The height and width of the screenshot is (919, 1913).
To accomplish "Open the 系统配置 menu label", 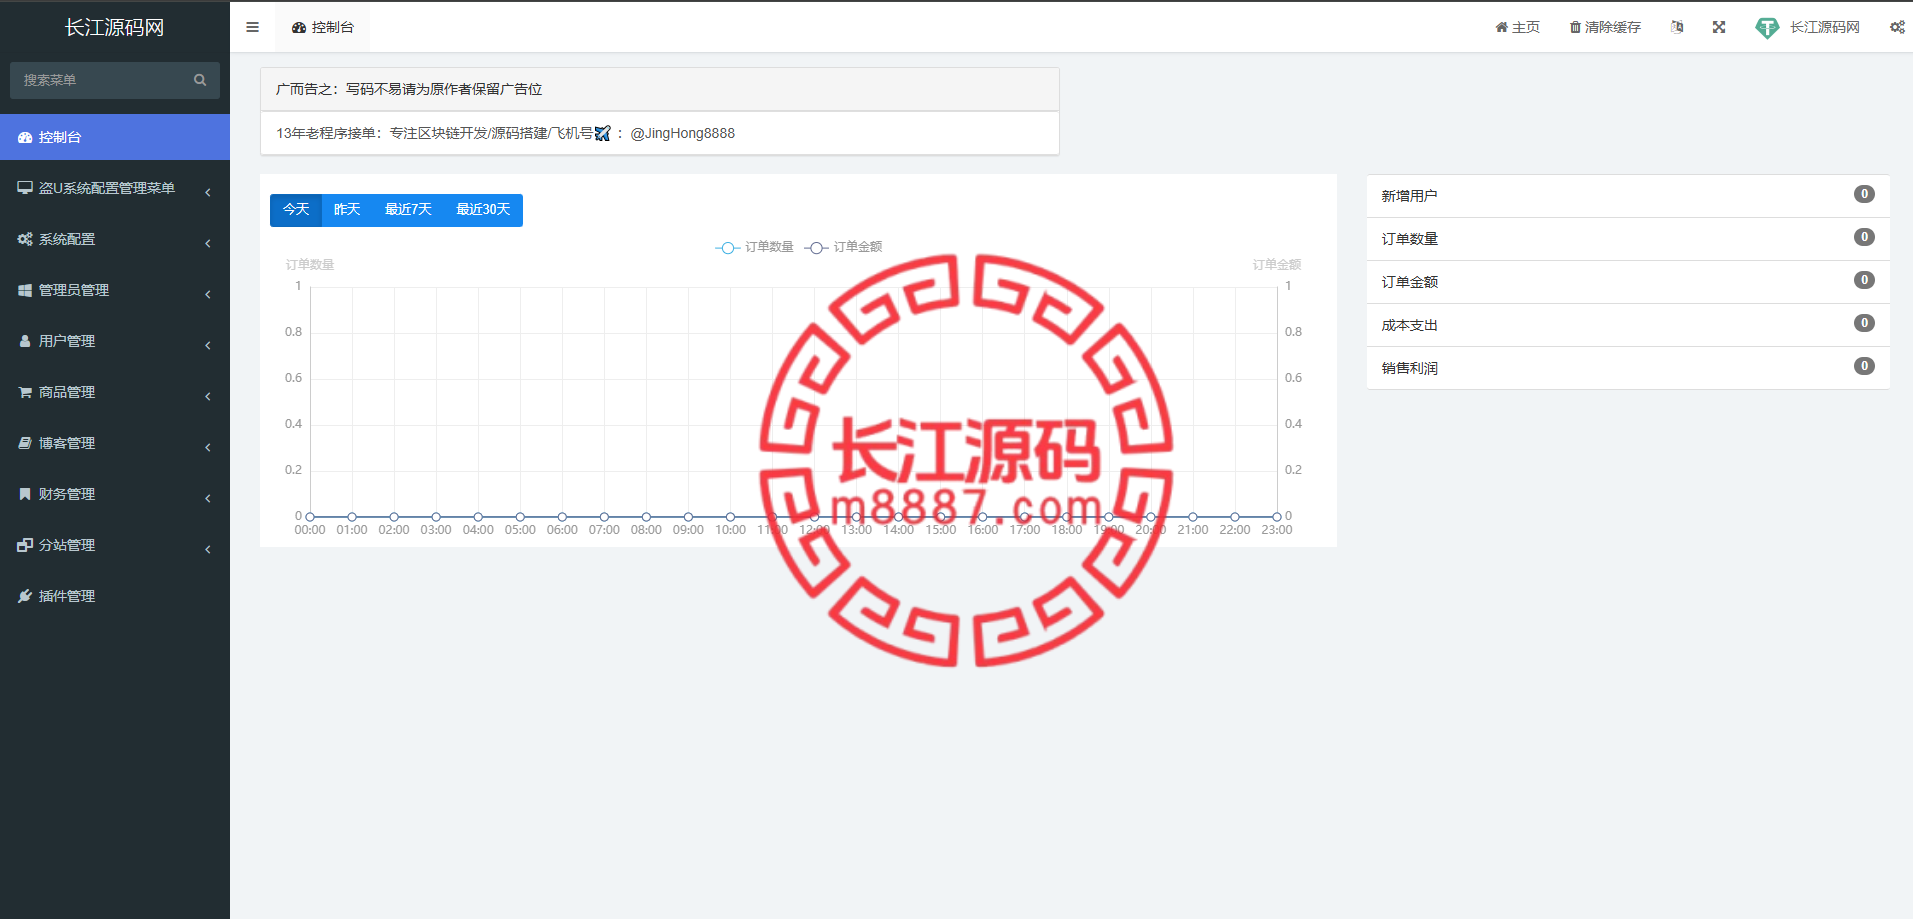I will click(x=67, y=239).
